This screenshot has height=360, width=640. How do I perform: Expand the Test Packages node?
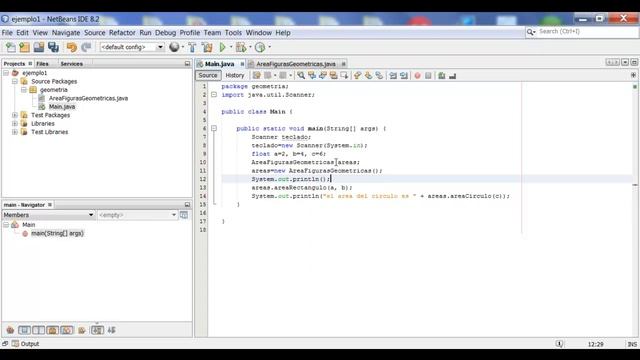pyautogui.click(x=15, y=115)
